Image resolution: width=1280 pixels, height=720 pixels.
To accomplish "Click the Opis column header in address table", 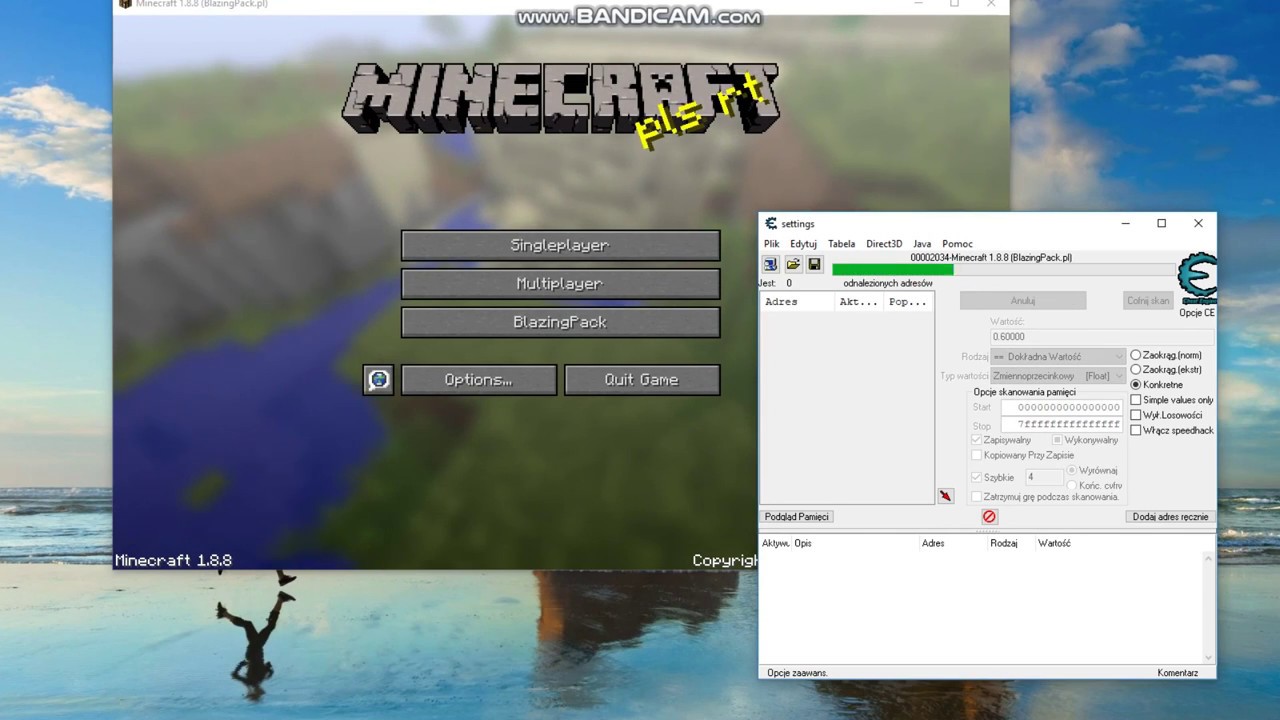I will (x=803, y=543).
